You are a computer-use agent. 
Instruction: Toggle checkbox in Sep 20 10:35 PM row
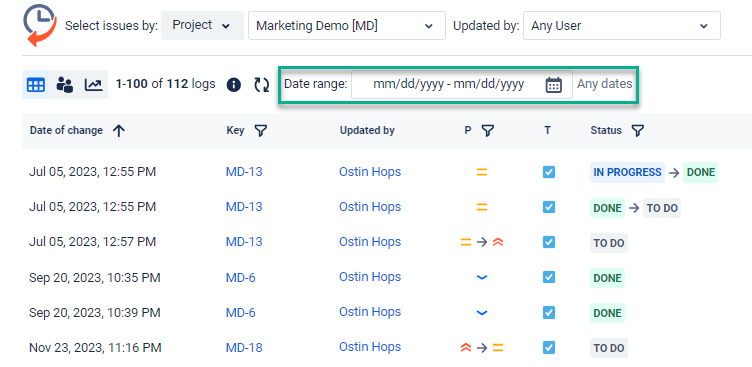pos(549,277)
